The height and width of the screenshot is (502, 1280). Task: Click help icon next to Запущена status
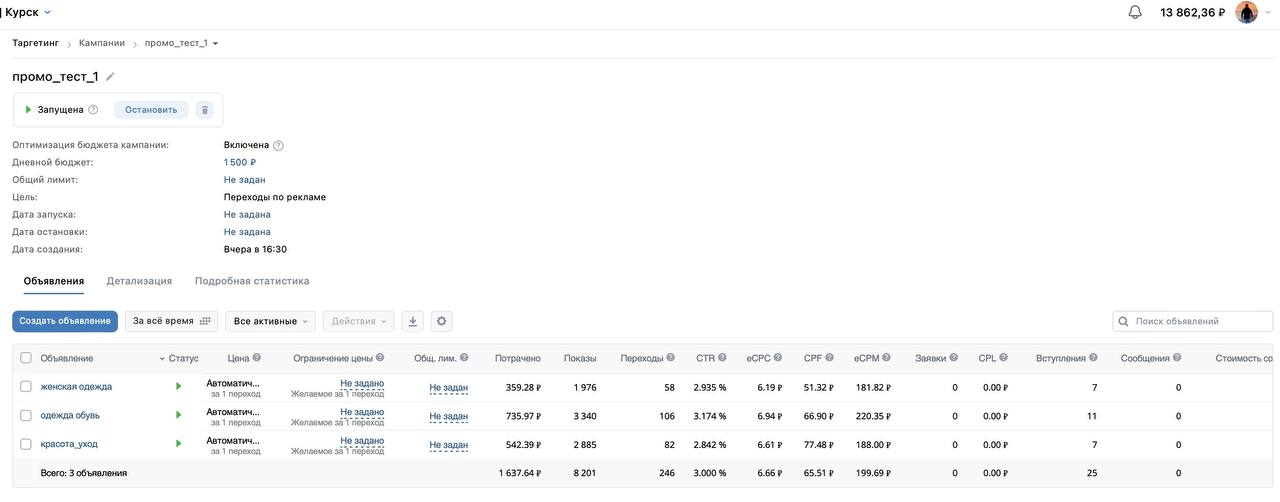click(x=93, y=110)
